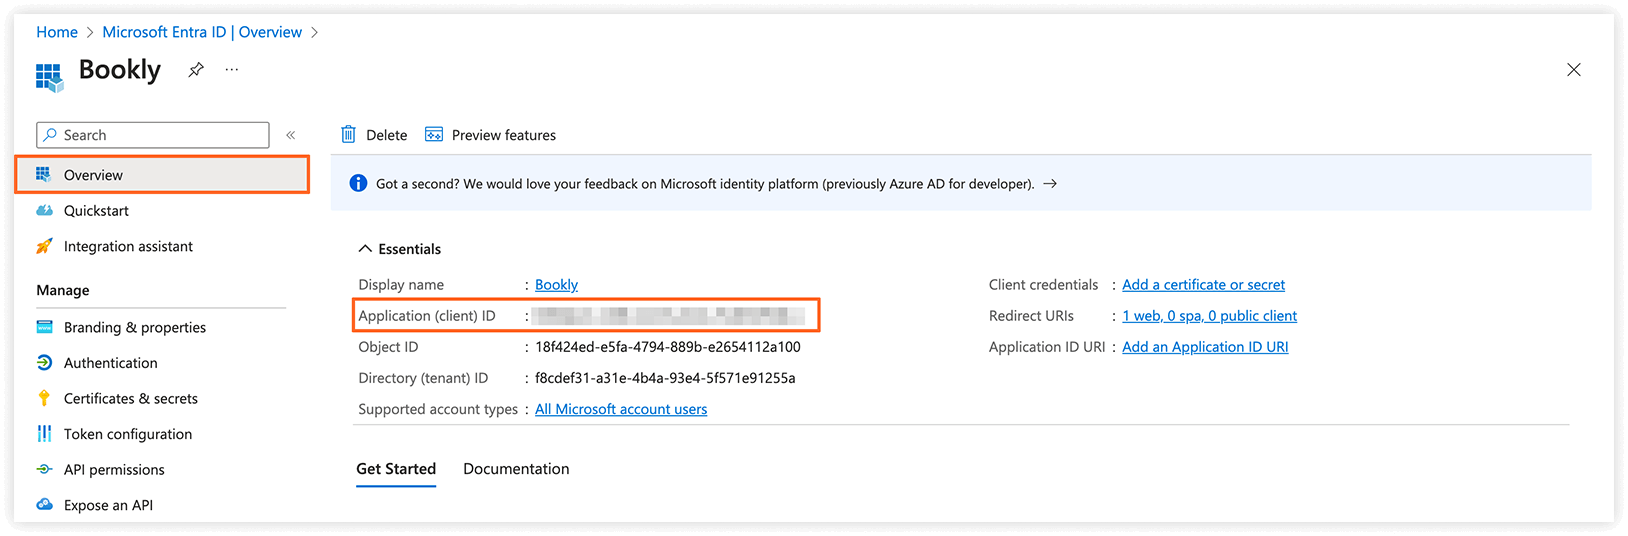Click the Bookly app registration icon
The width and height of the screenshot is (1628, 536).
[x=49, y=77]
